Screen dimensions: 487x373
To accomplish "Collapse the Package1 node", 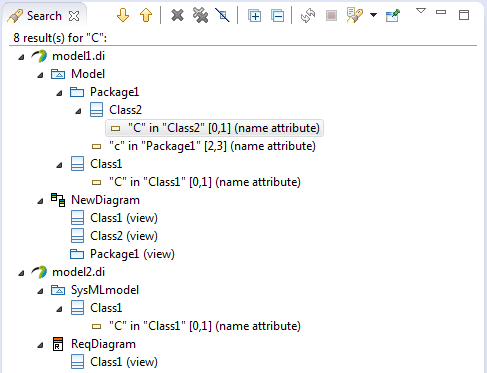I will (59, 93).
